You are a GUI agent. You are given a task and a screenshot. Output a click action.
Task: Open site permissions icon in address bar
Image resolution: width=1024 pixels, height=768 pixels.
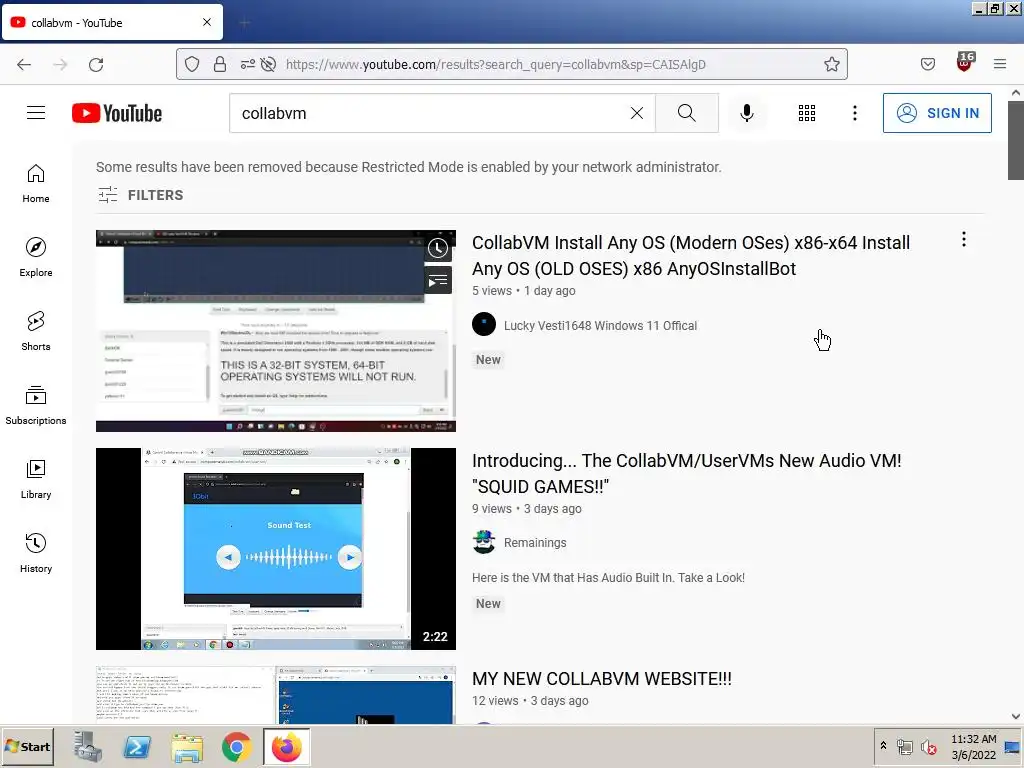coord(248,64)
